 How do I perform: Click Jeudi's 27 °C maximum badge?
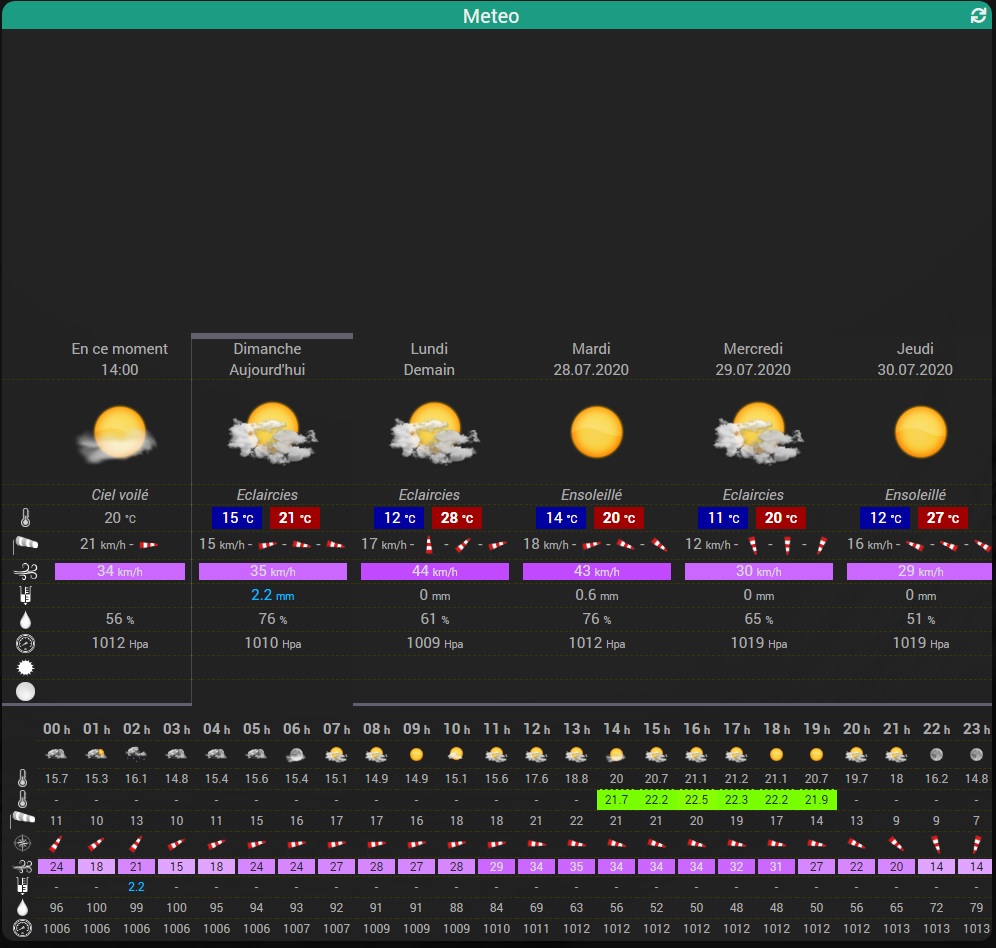point(943,518)
